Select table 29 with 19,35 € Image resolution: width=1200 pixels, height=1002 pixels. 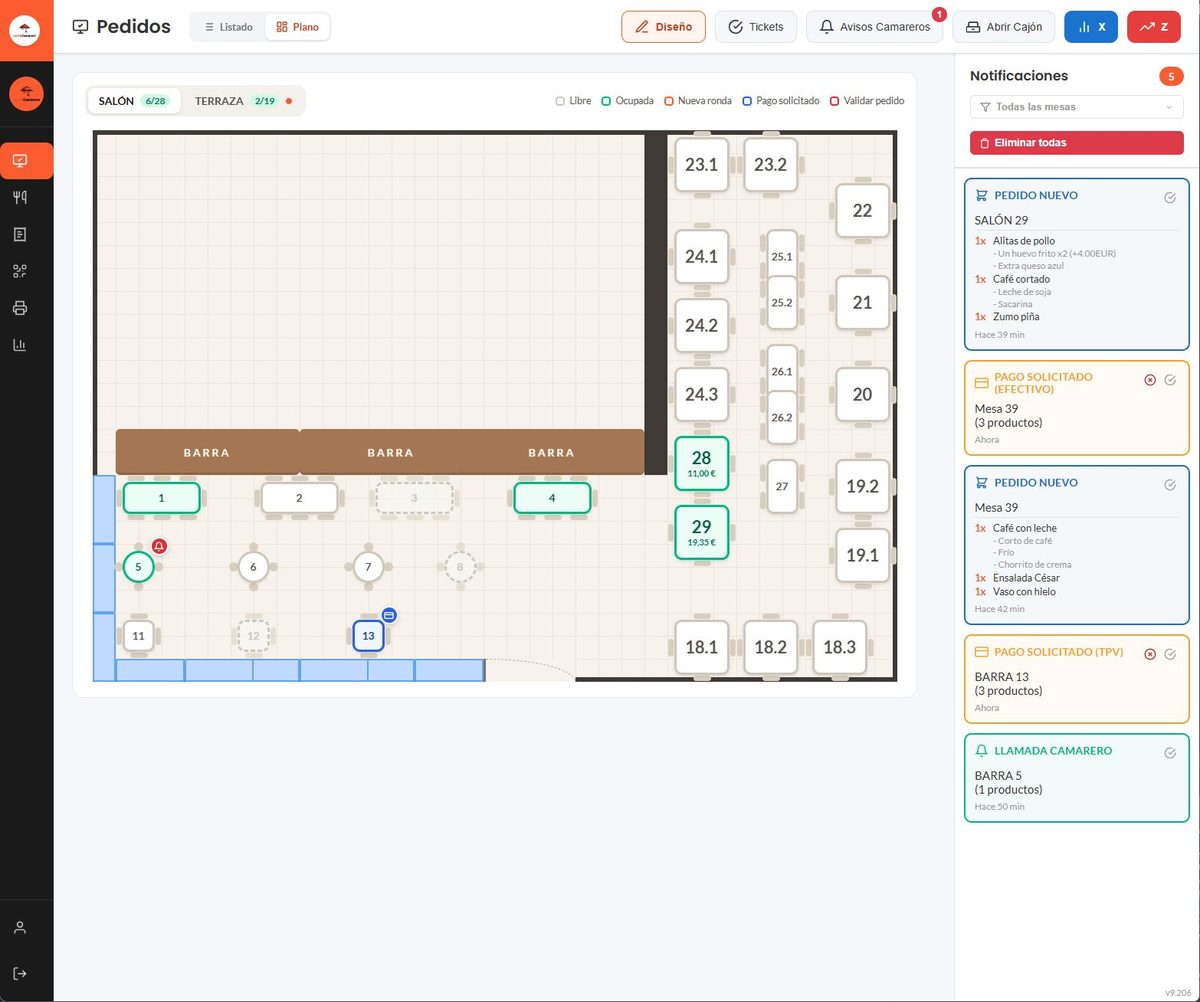pyautogui.click(x=702, y=532)
